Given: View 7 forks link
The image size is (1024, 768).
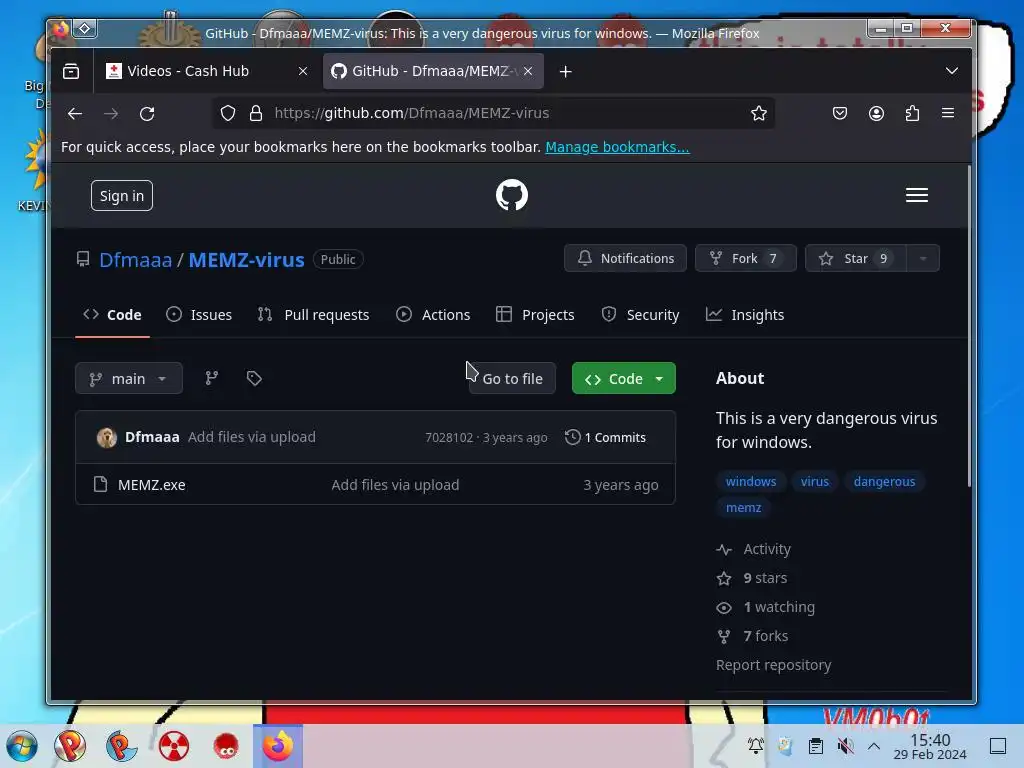Looking at the screenshot, I should click(x=752, y=636).
